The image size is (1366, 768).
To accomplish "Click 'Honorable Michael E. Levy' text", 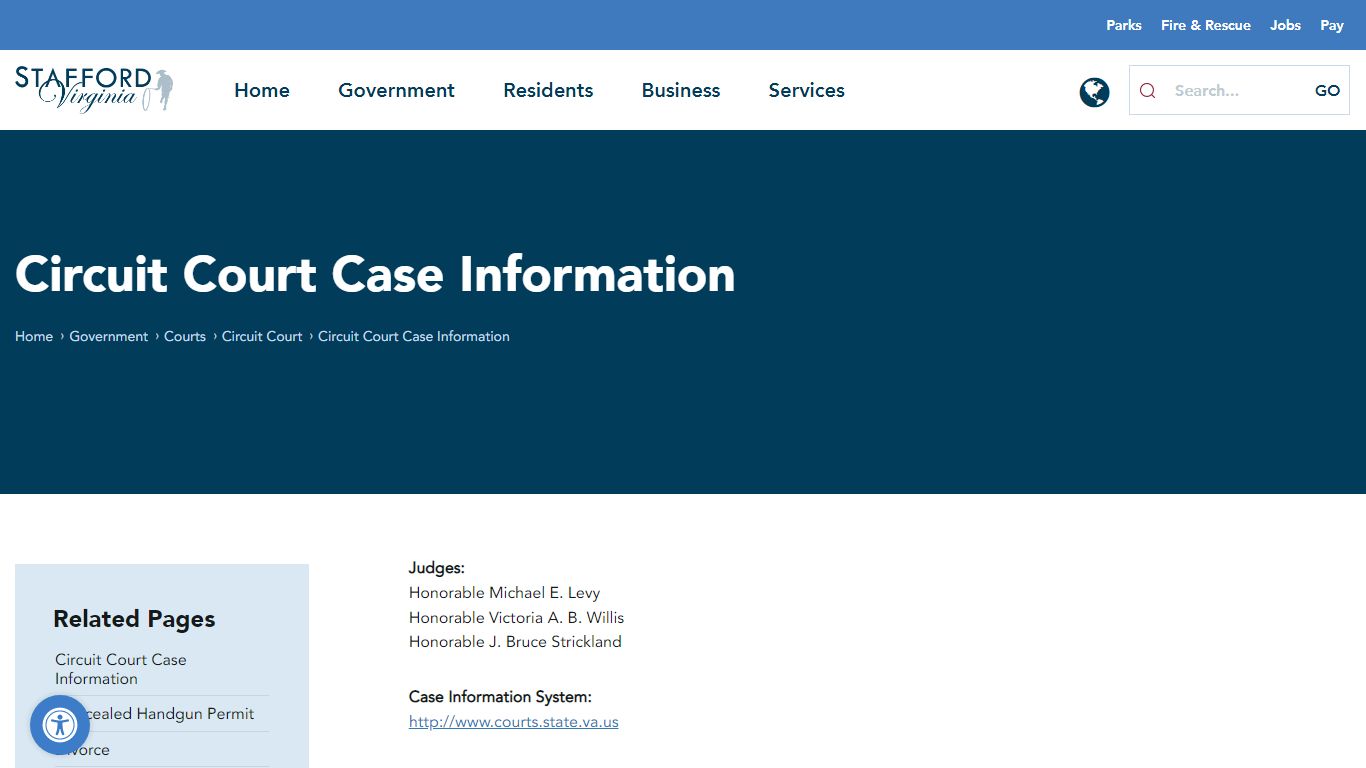I will 504,593.
